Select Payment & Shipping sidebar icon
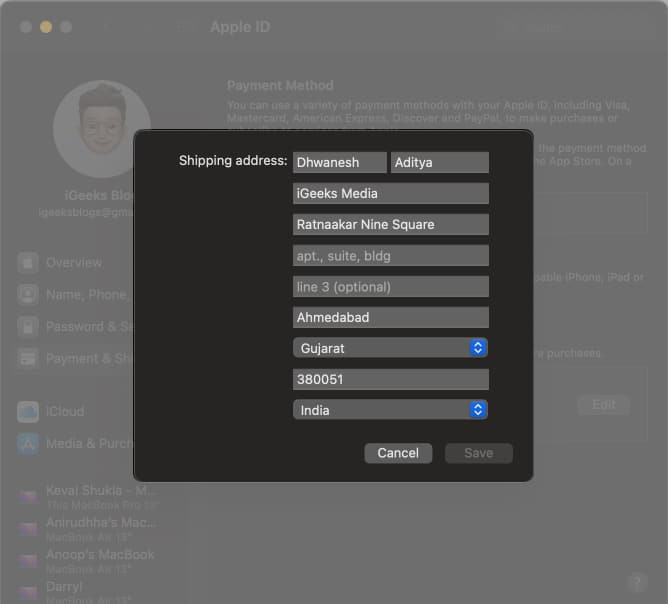 tap(28, 359)
